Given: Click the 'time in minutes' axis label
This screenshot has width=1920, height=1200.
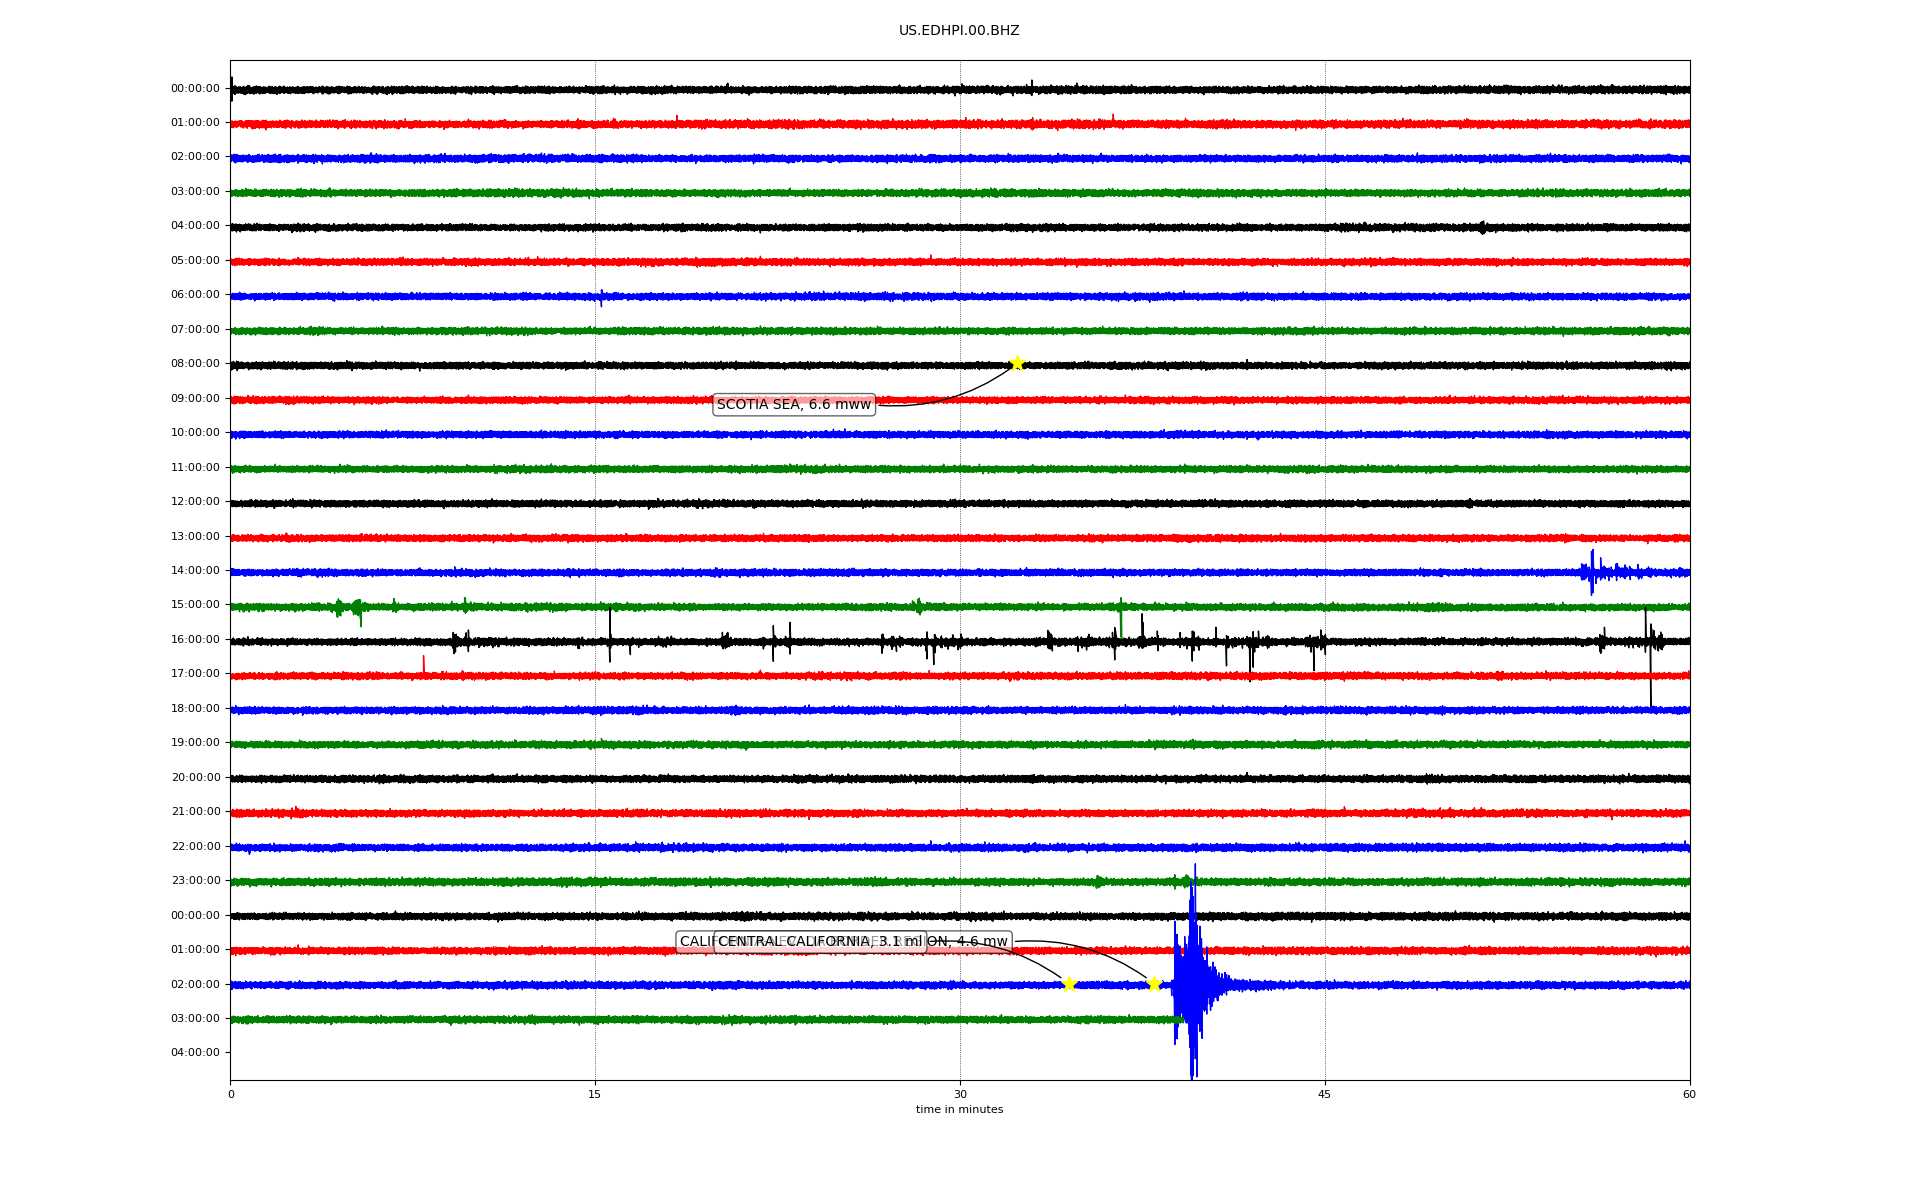Looking at the screenshot, I should click(x=959, y=1110).
